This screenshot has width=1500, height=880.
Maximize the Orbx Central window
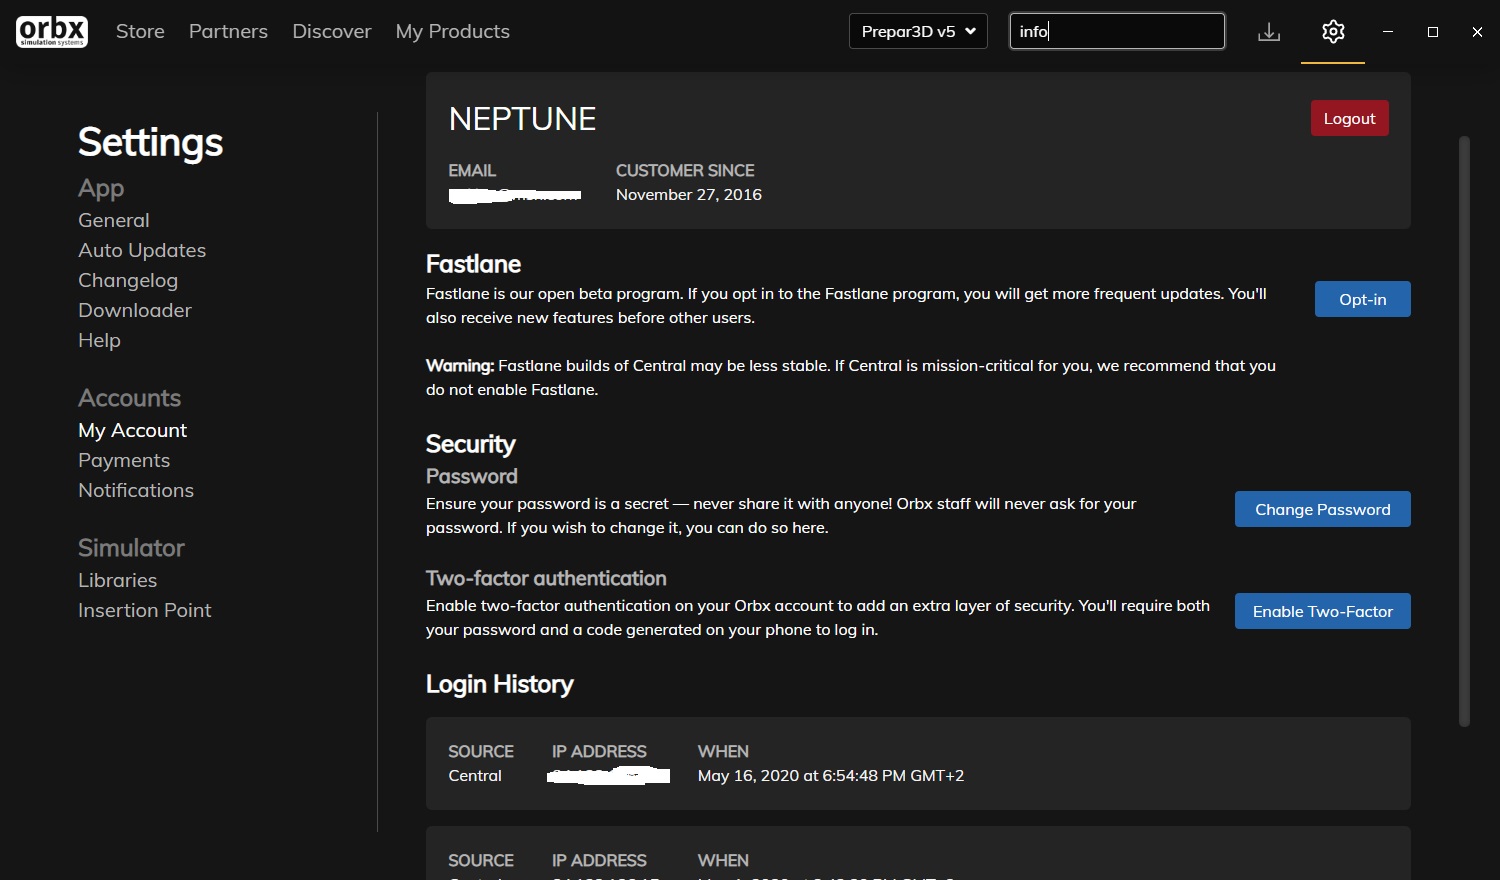(x=1433, y=32)
